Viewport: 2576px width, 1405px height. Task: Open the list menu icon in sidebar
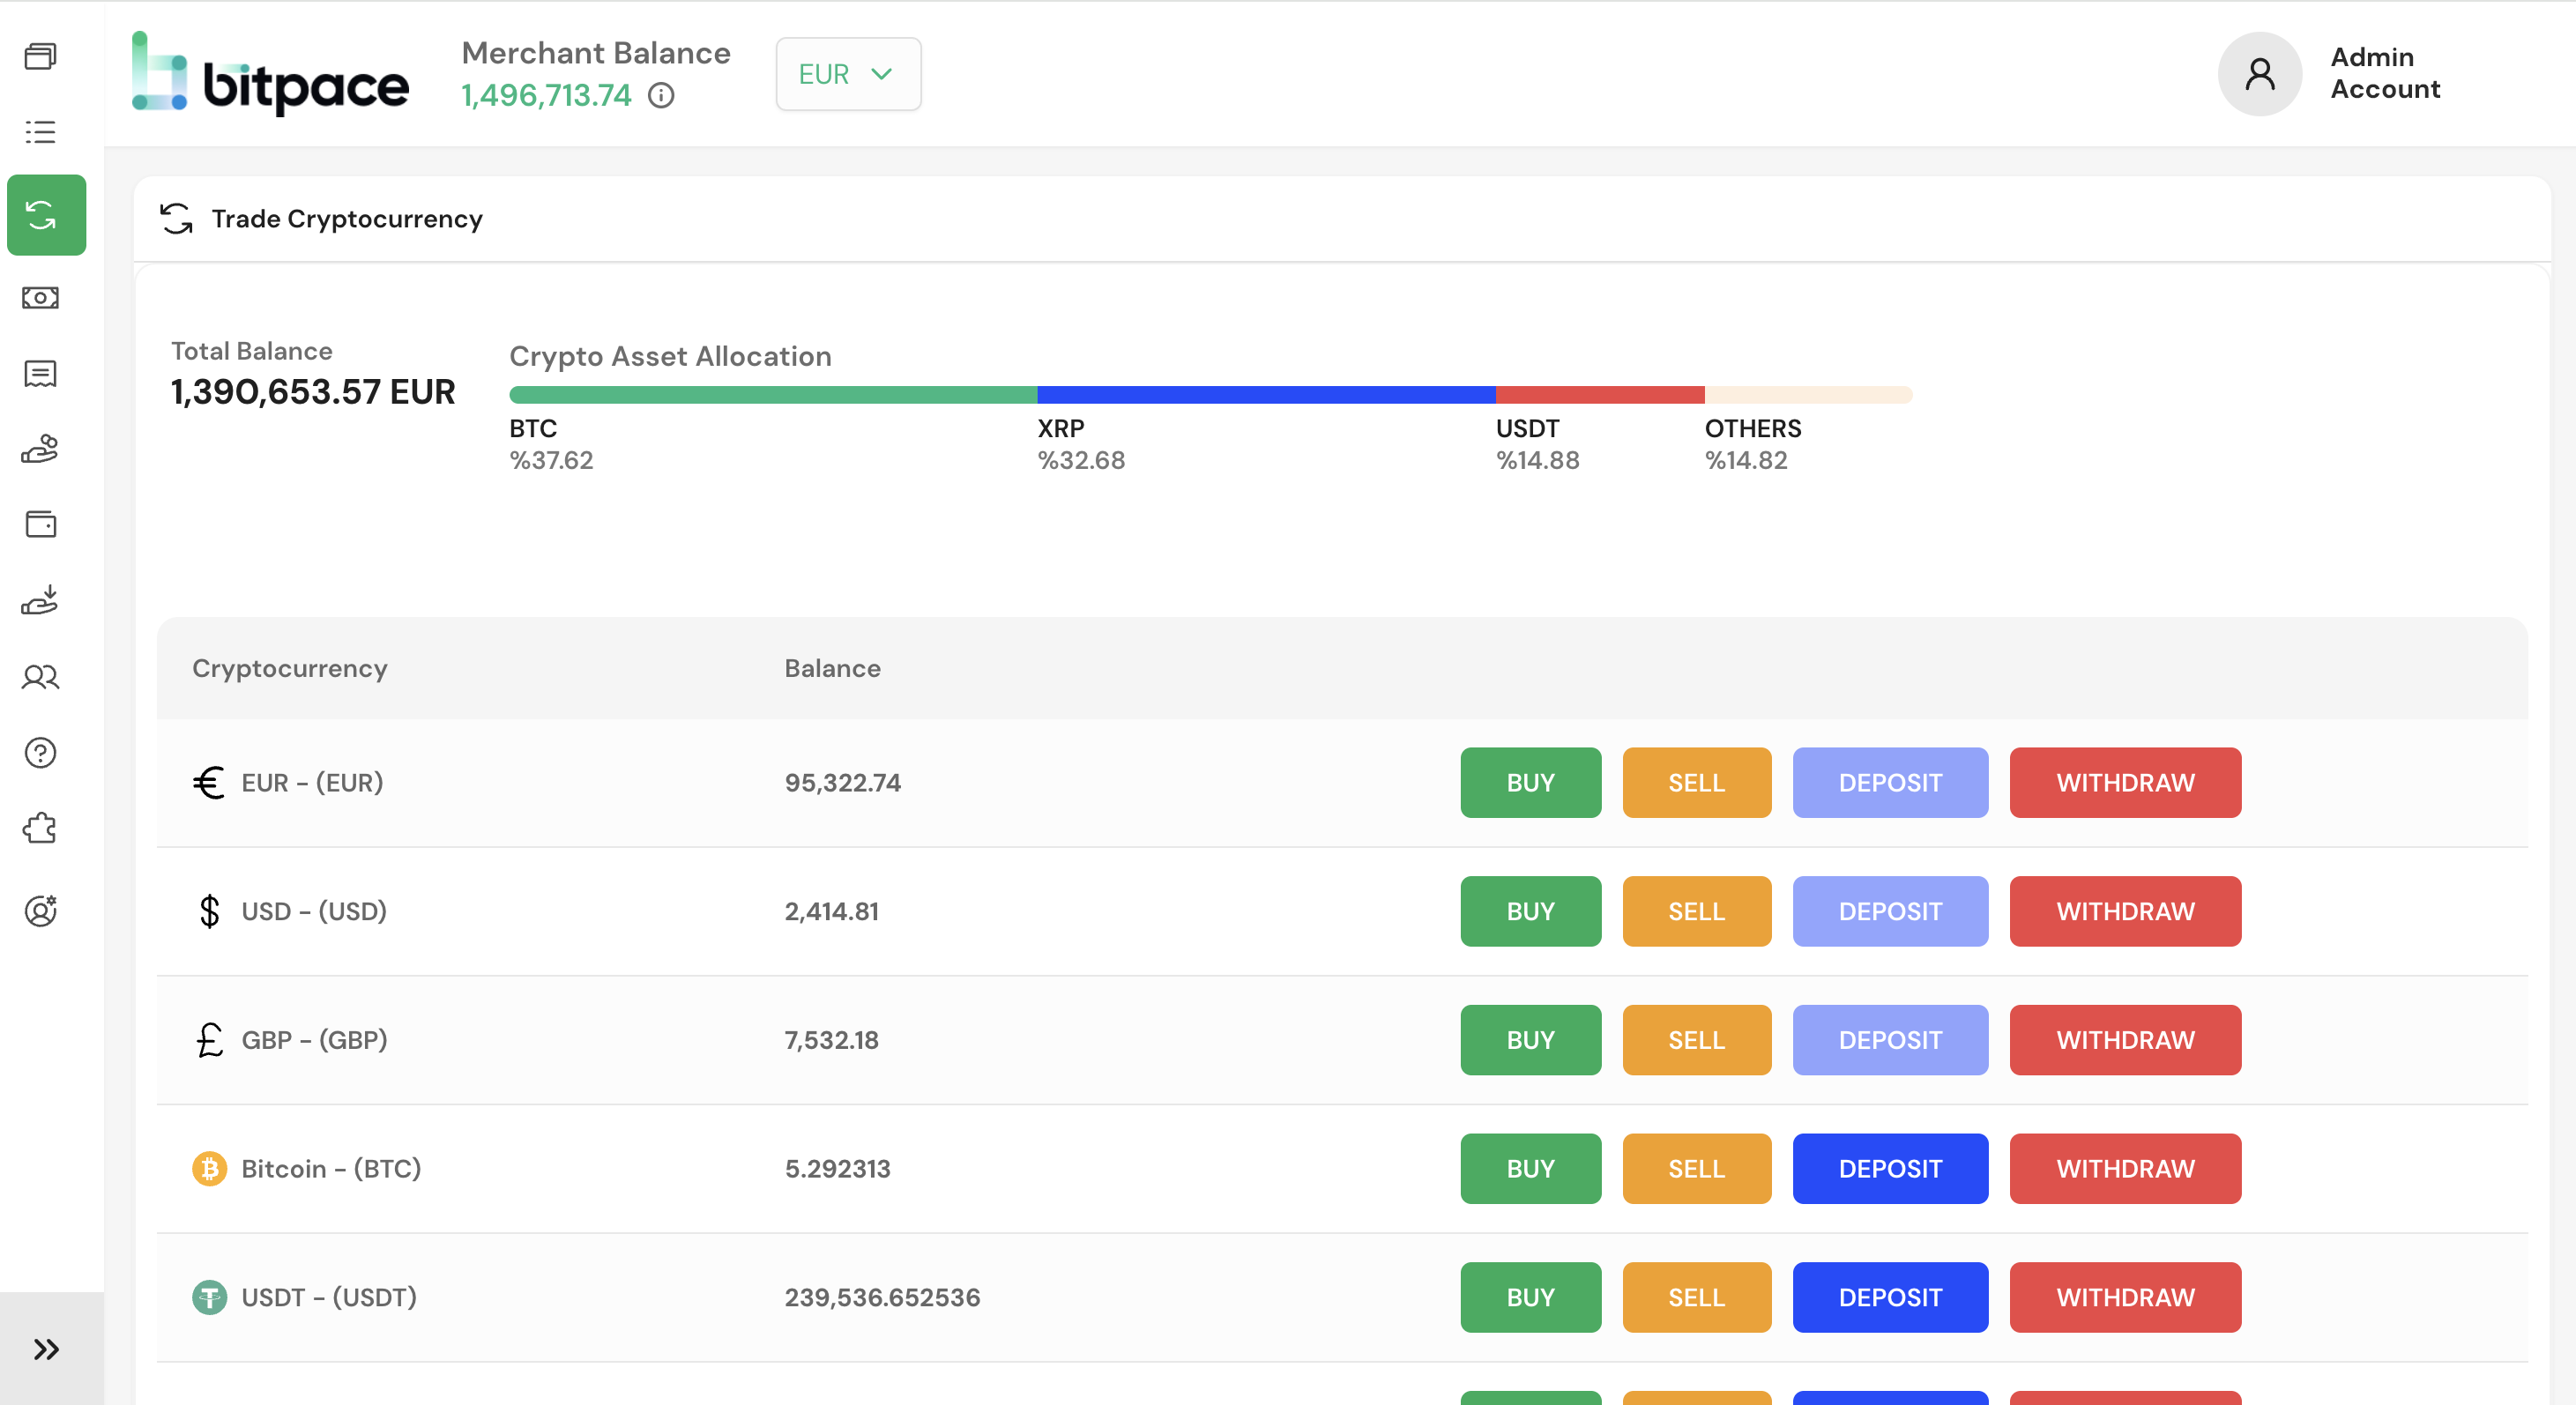(x=41, y=132)
